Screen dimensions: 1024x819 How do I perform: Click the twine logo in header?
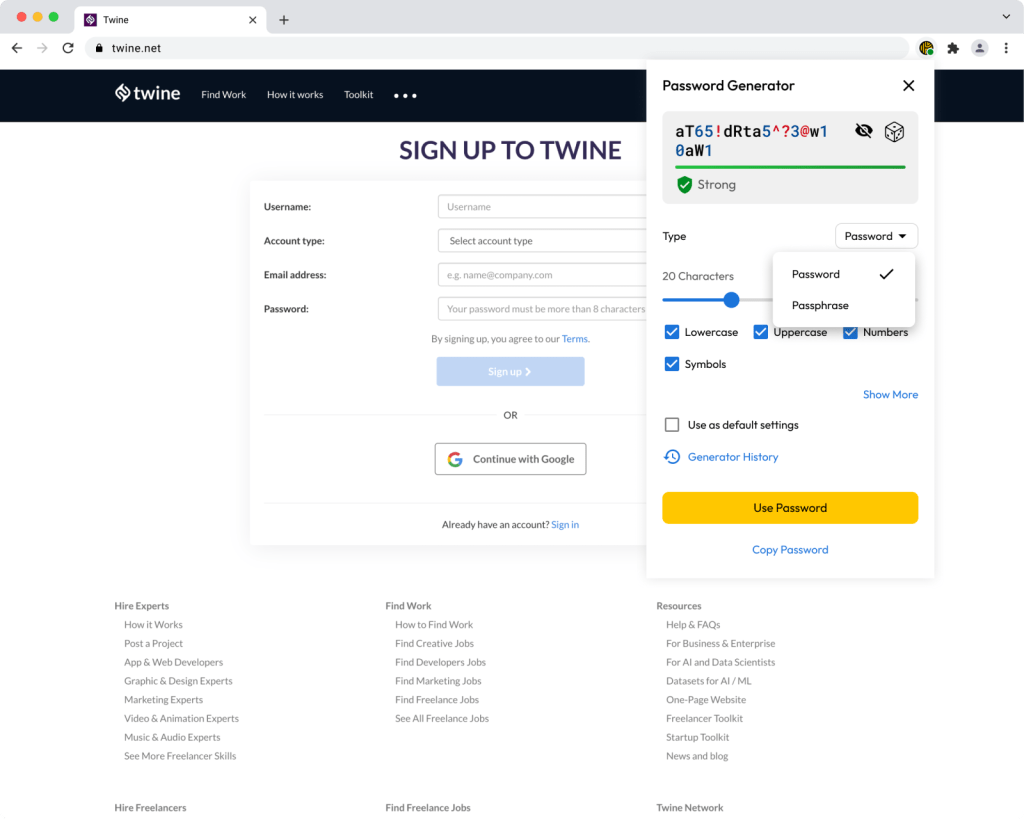coord(147,94)
